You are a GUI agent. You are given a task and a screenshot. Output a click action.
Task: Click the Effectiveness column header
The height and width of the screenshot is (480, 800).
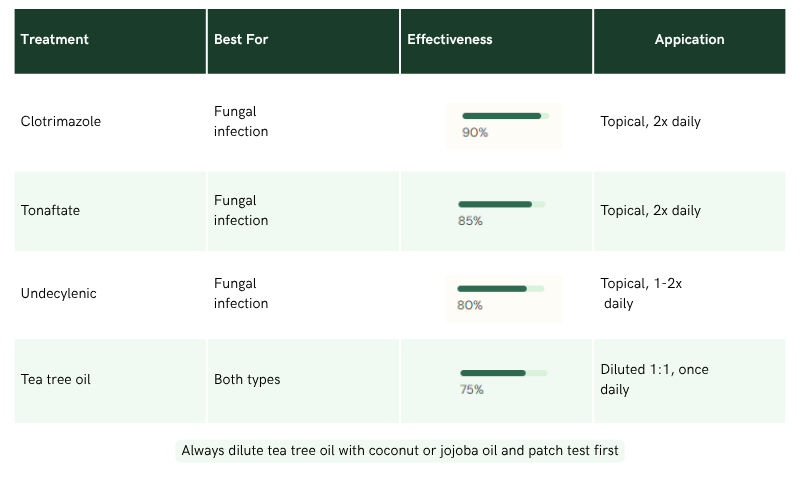[450, 40]
